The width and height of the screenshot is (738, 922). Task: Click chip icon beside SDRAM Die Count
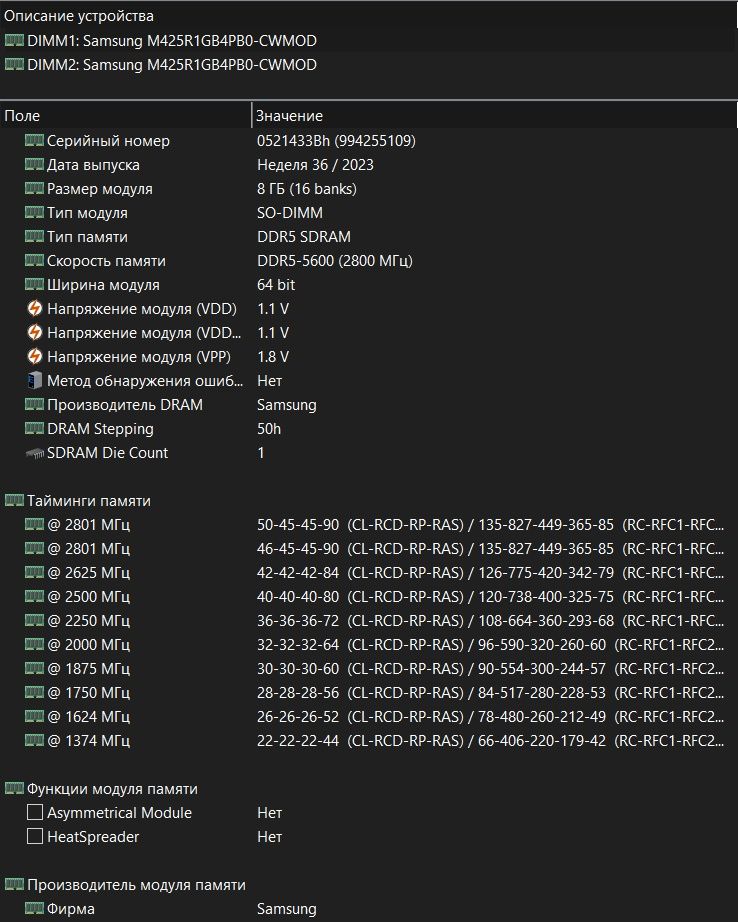point(35,453)
